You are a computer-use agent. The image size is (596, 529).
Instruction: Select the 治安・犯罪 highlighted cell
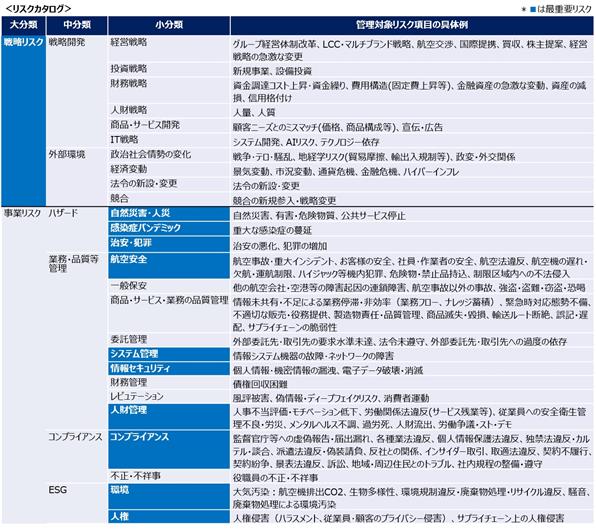pyautogui.click(x=169, y=243)
